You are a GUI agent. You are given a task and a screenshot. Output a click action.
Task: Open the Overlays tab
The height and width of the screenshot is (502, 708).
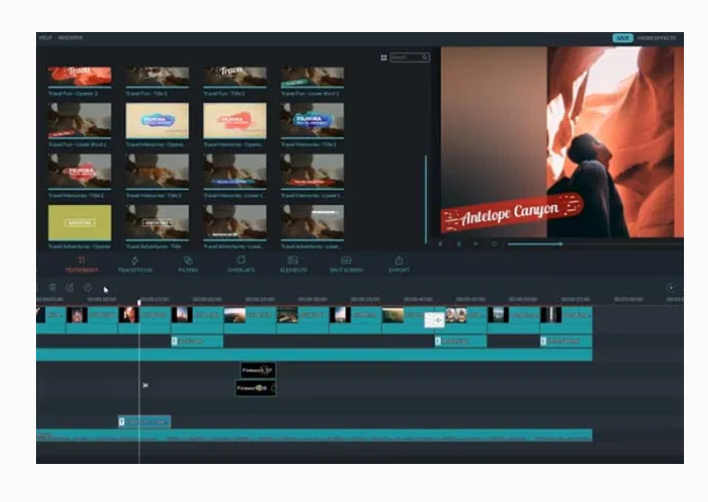(241, 265)
